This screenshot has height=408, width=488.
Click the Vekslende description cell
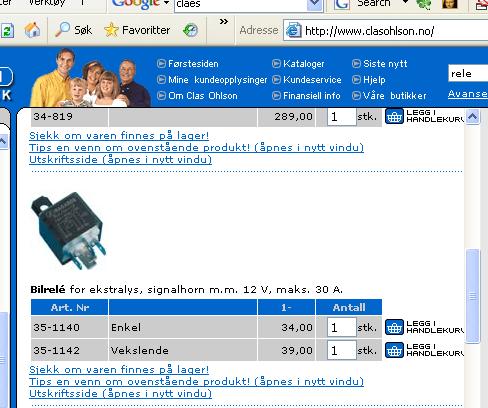[183, 350]
